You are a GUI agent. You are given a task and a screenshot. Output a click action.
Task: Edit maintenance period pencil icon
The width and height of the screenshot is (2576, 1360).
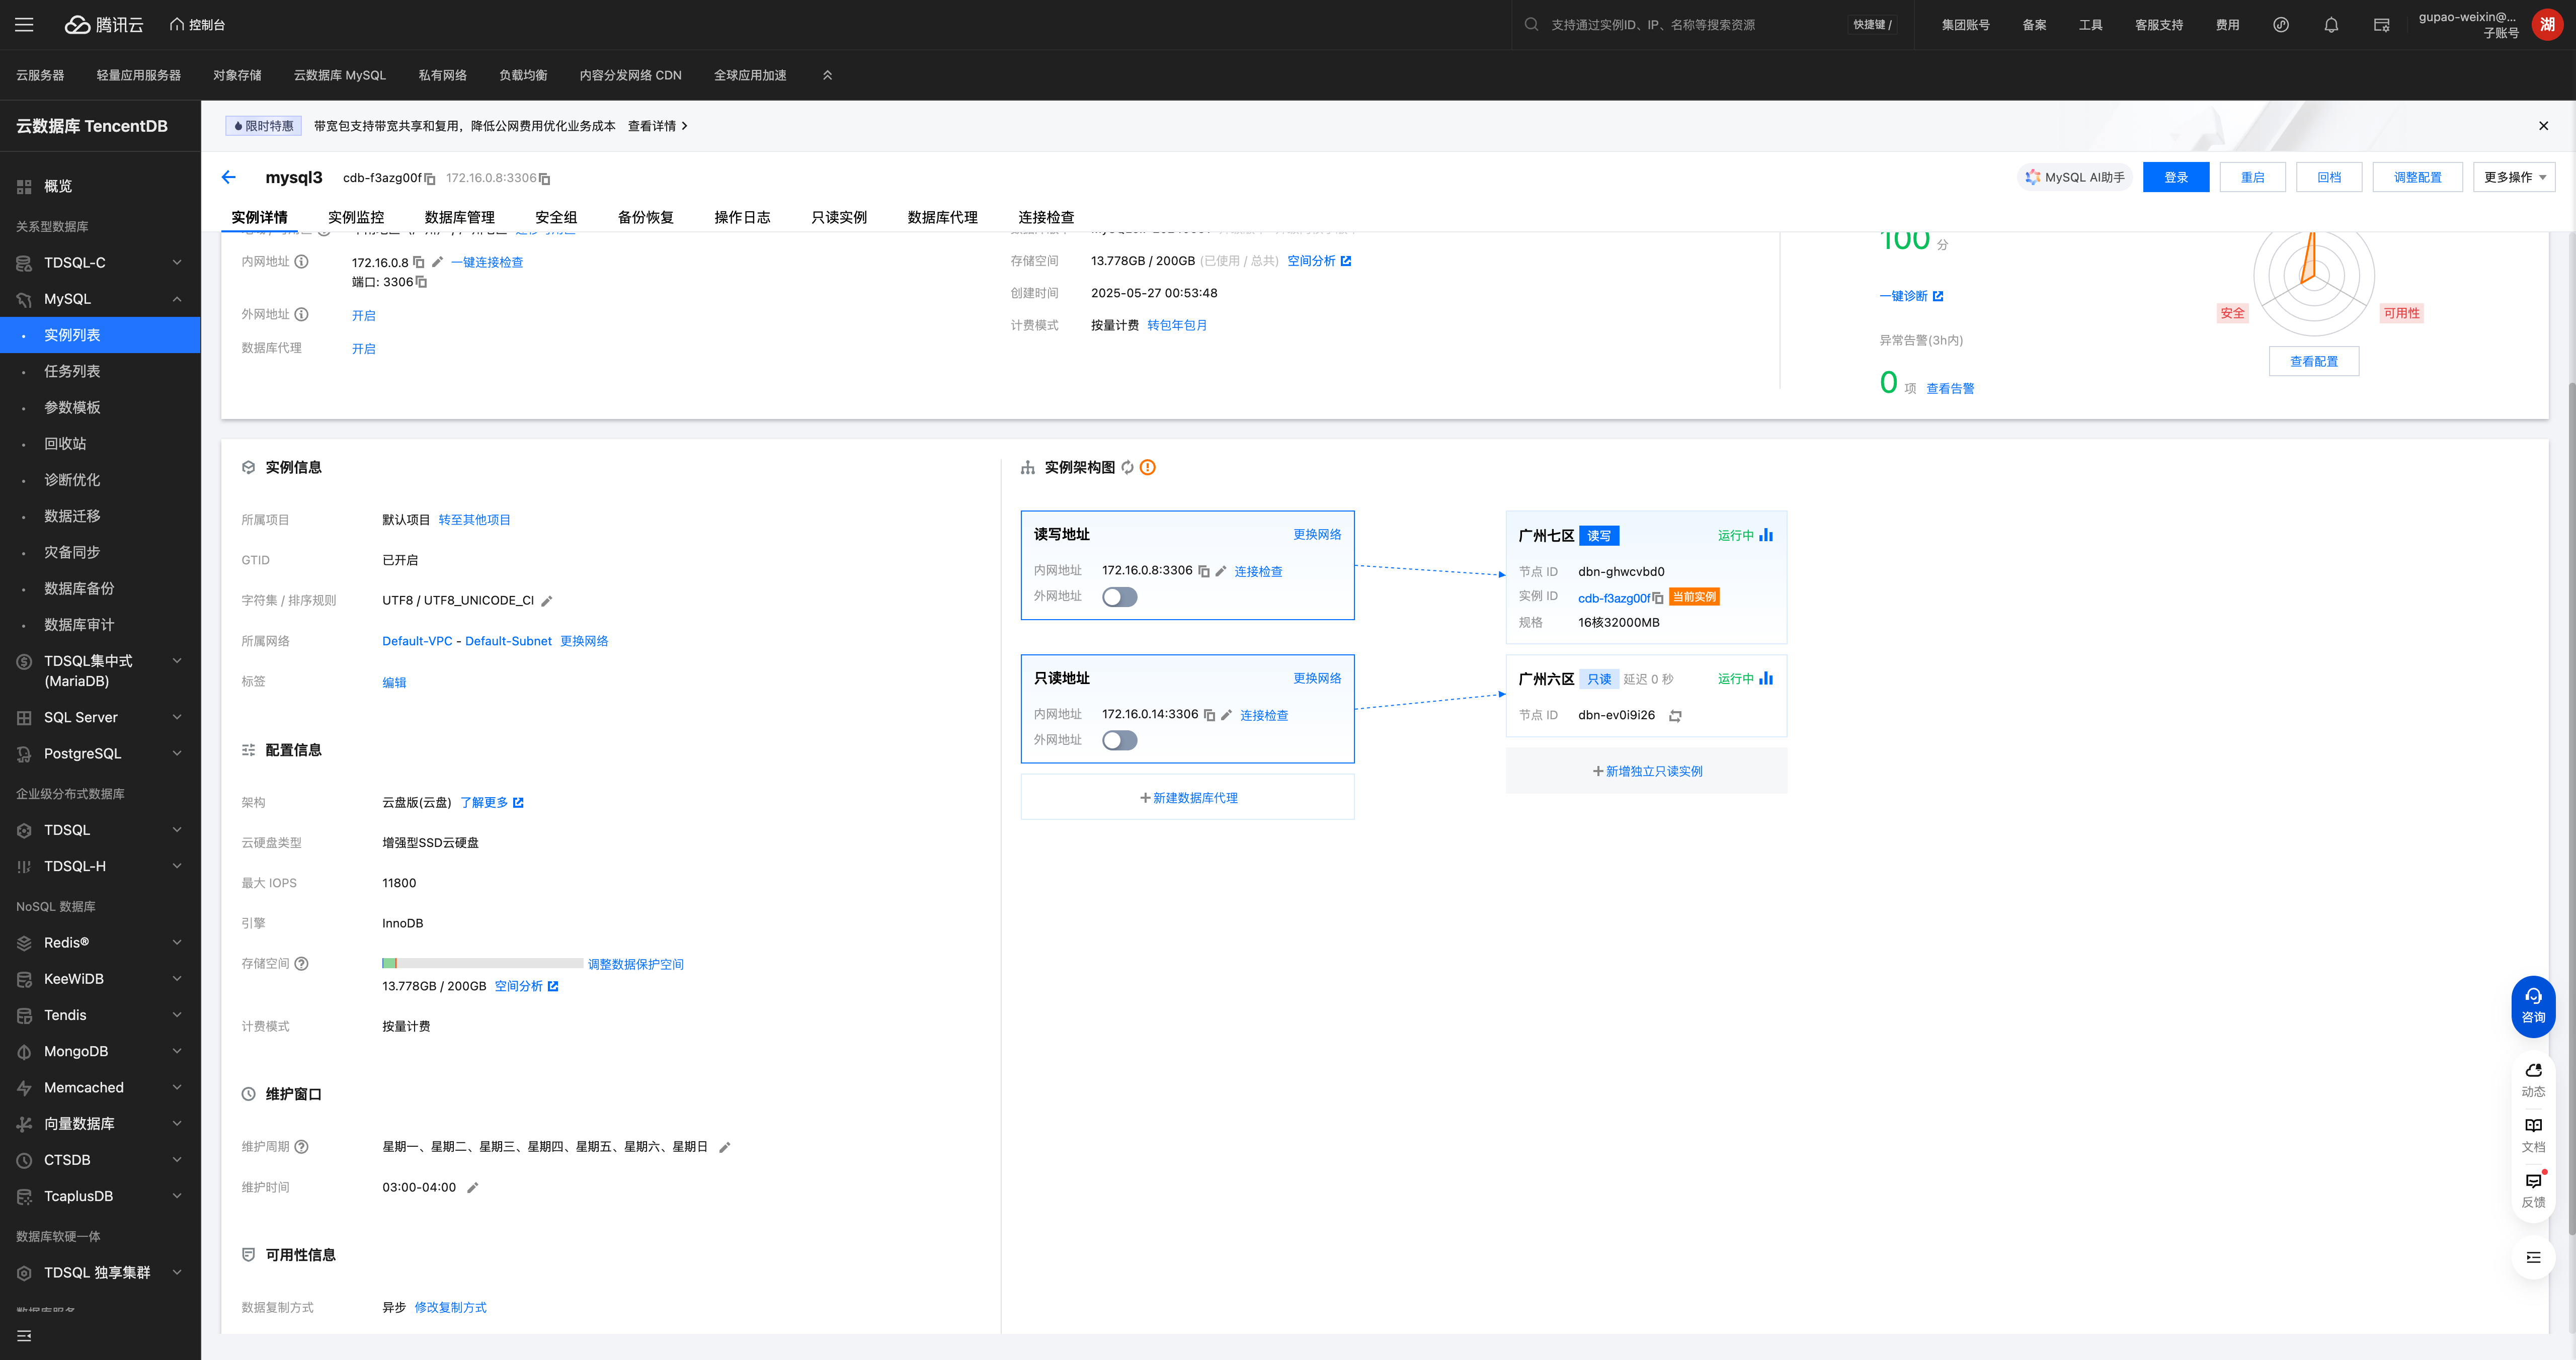point(725,1147)
